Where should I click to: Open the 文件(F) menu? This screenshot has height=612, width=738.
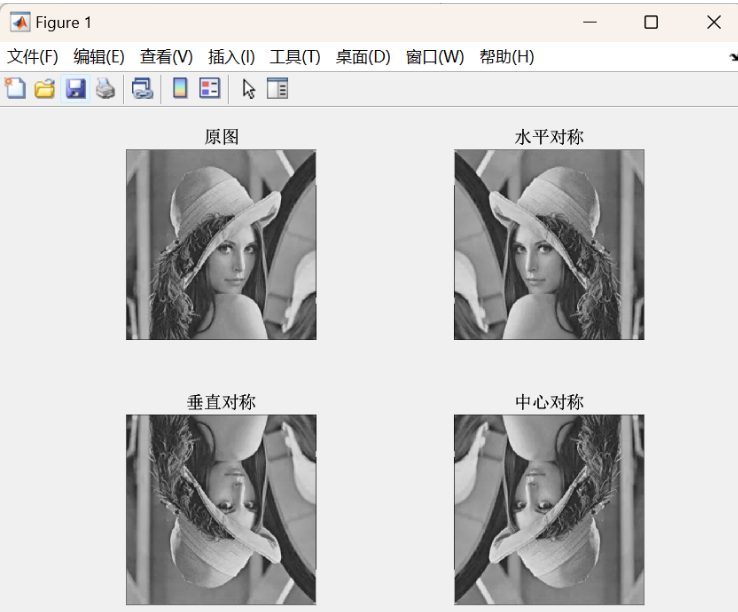click(32, 57)
